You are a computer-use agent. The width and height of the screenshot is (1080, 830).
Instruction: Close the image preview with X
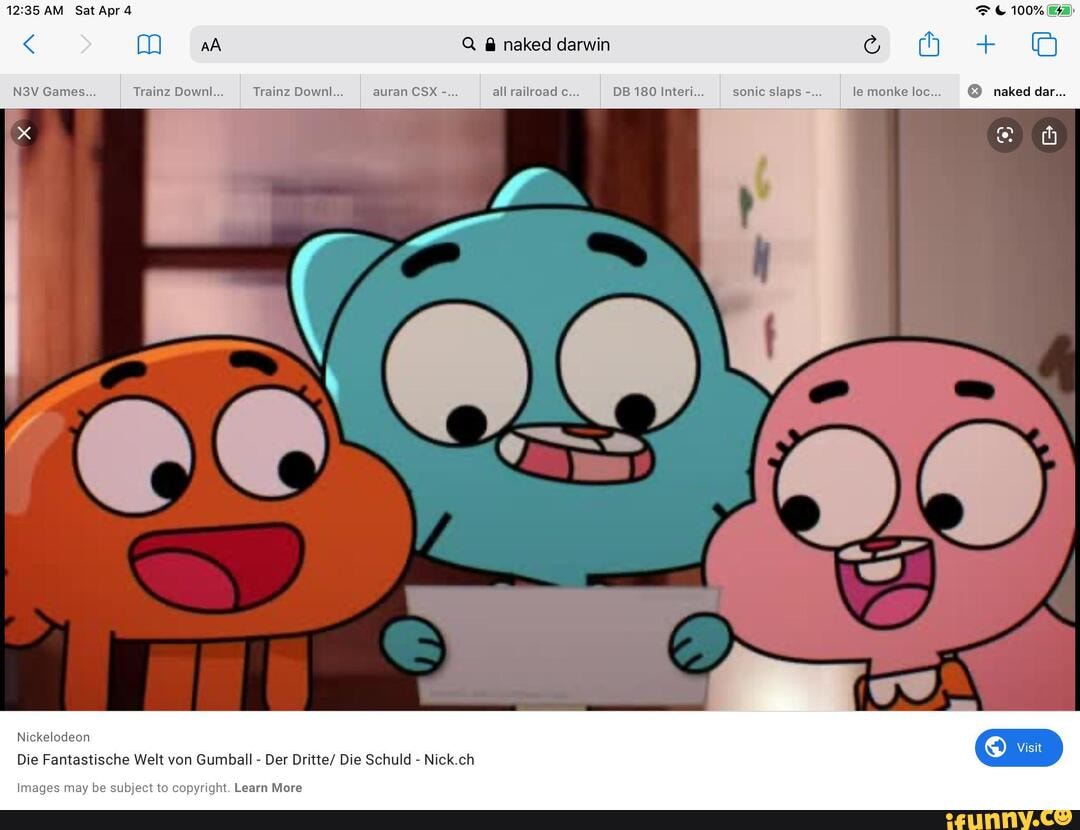(x=24, y=133)
